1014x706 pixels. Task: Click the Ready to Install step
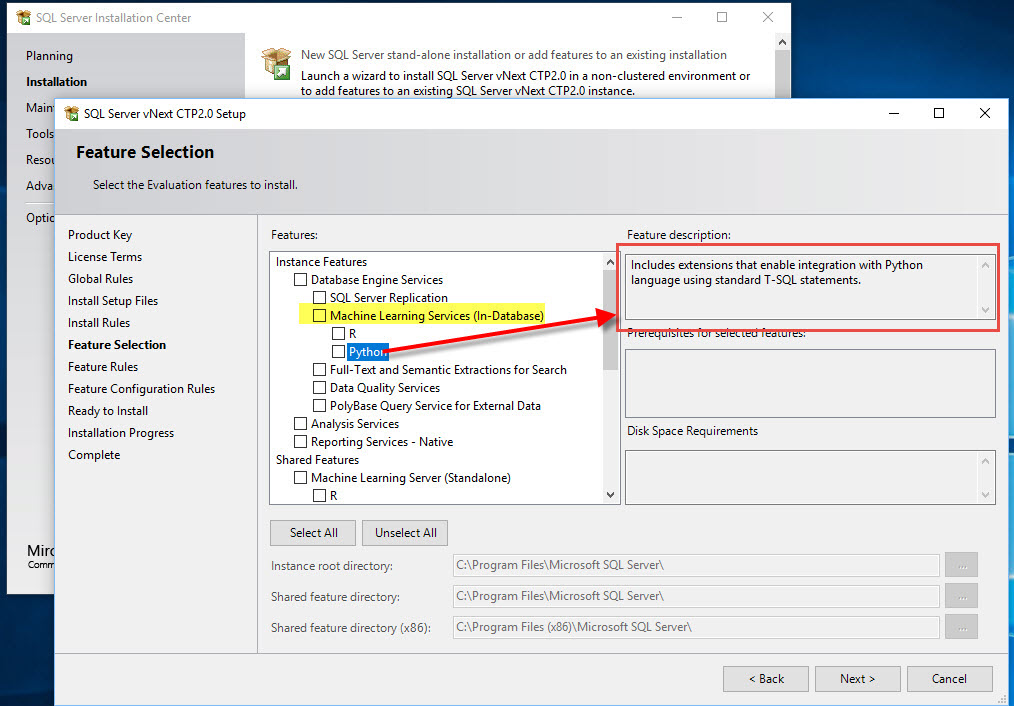[108, 411]
